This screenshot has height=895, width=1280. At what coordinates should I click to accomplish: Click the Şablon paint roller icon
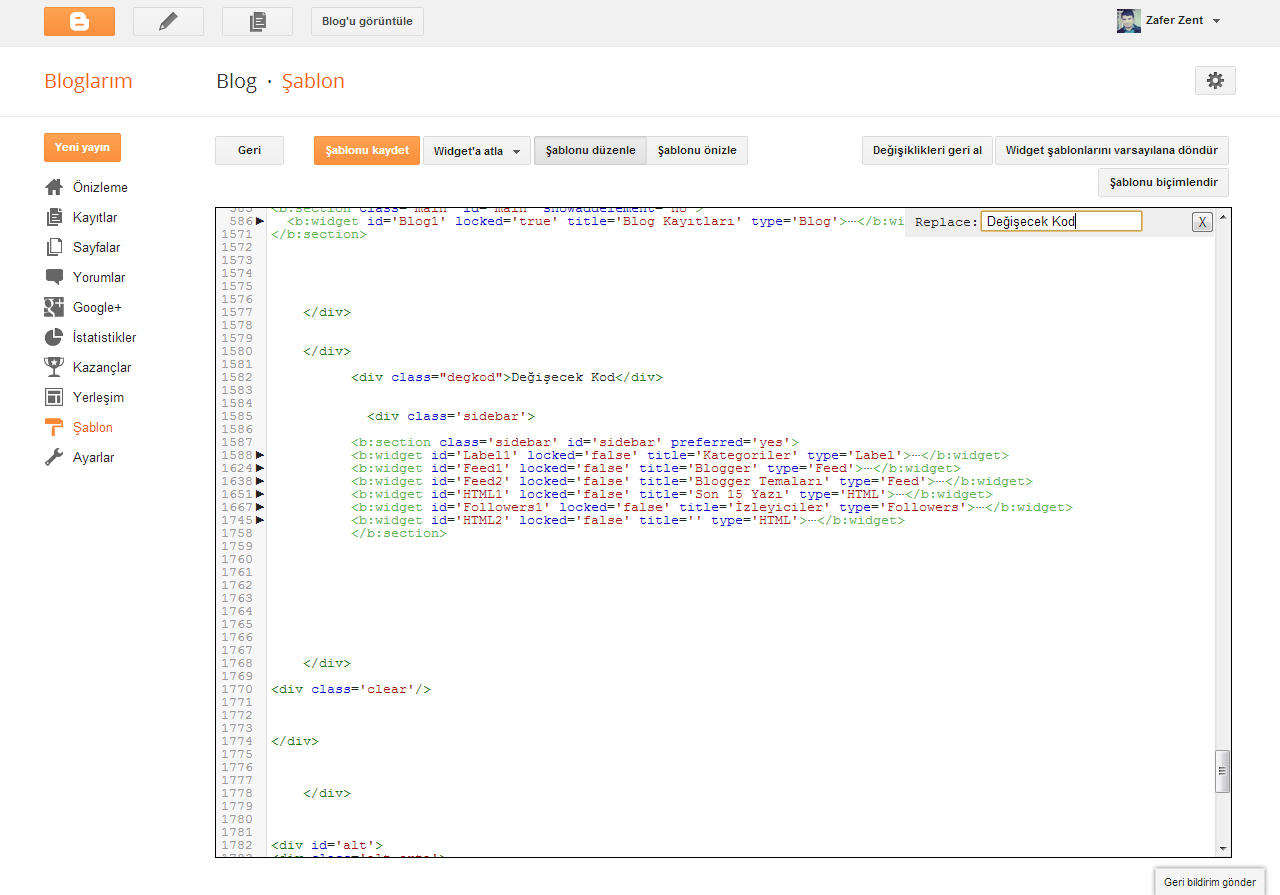[x=54, y=427]
